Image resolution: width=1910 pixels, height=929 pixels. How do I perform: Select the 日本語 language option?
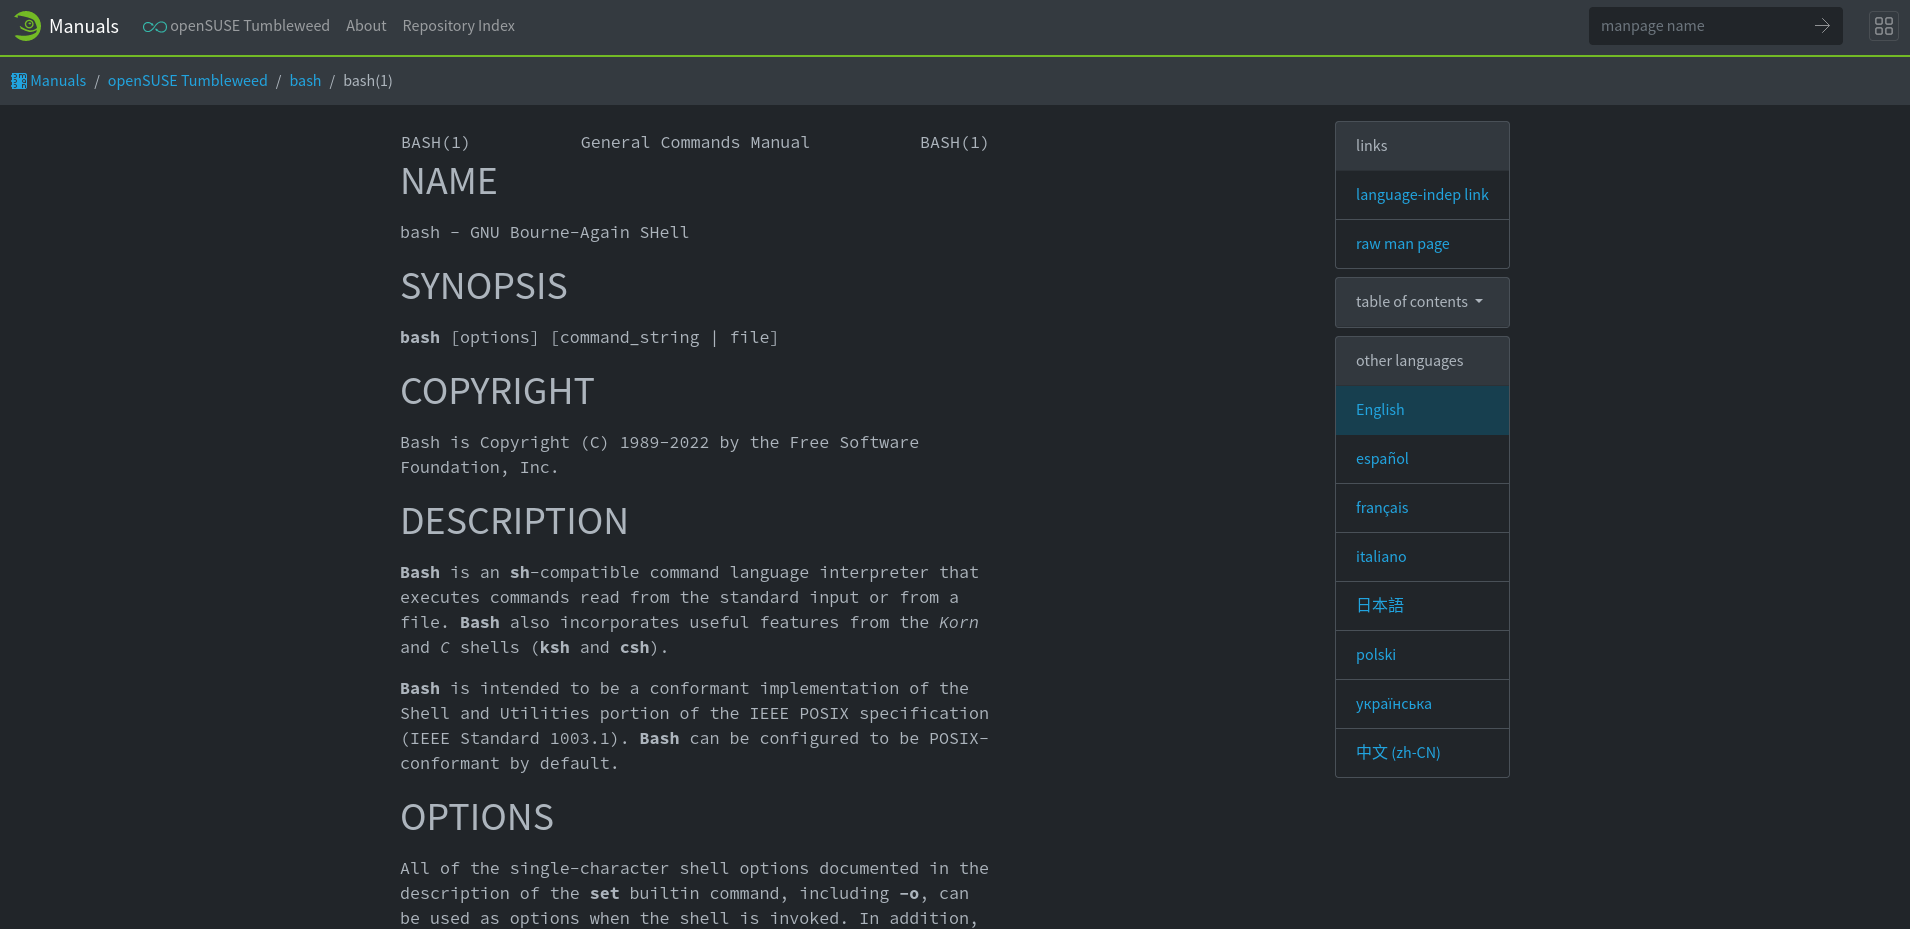coord(1379,605)
